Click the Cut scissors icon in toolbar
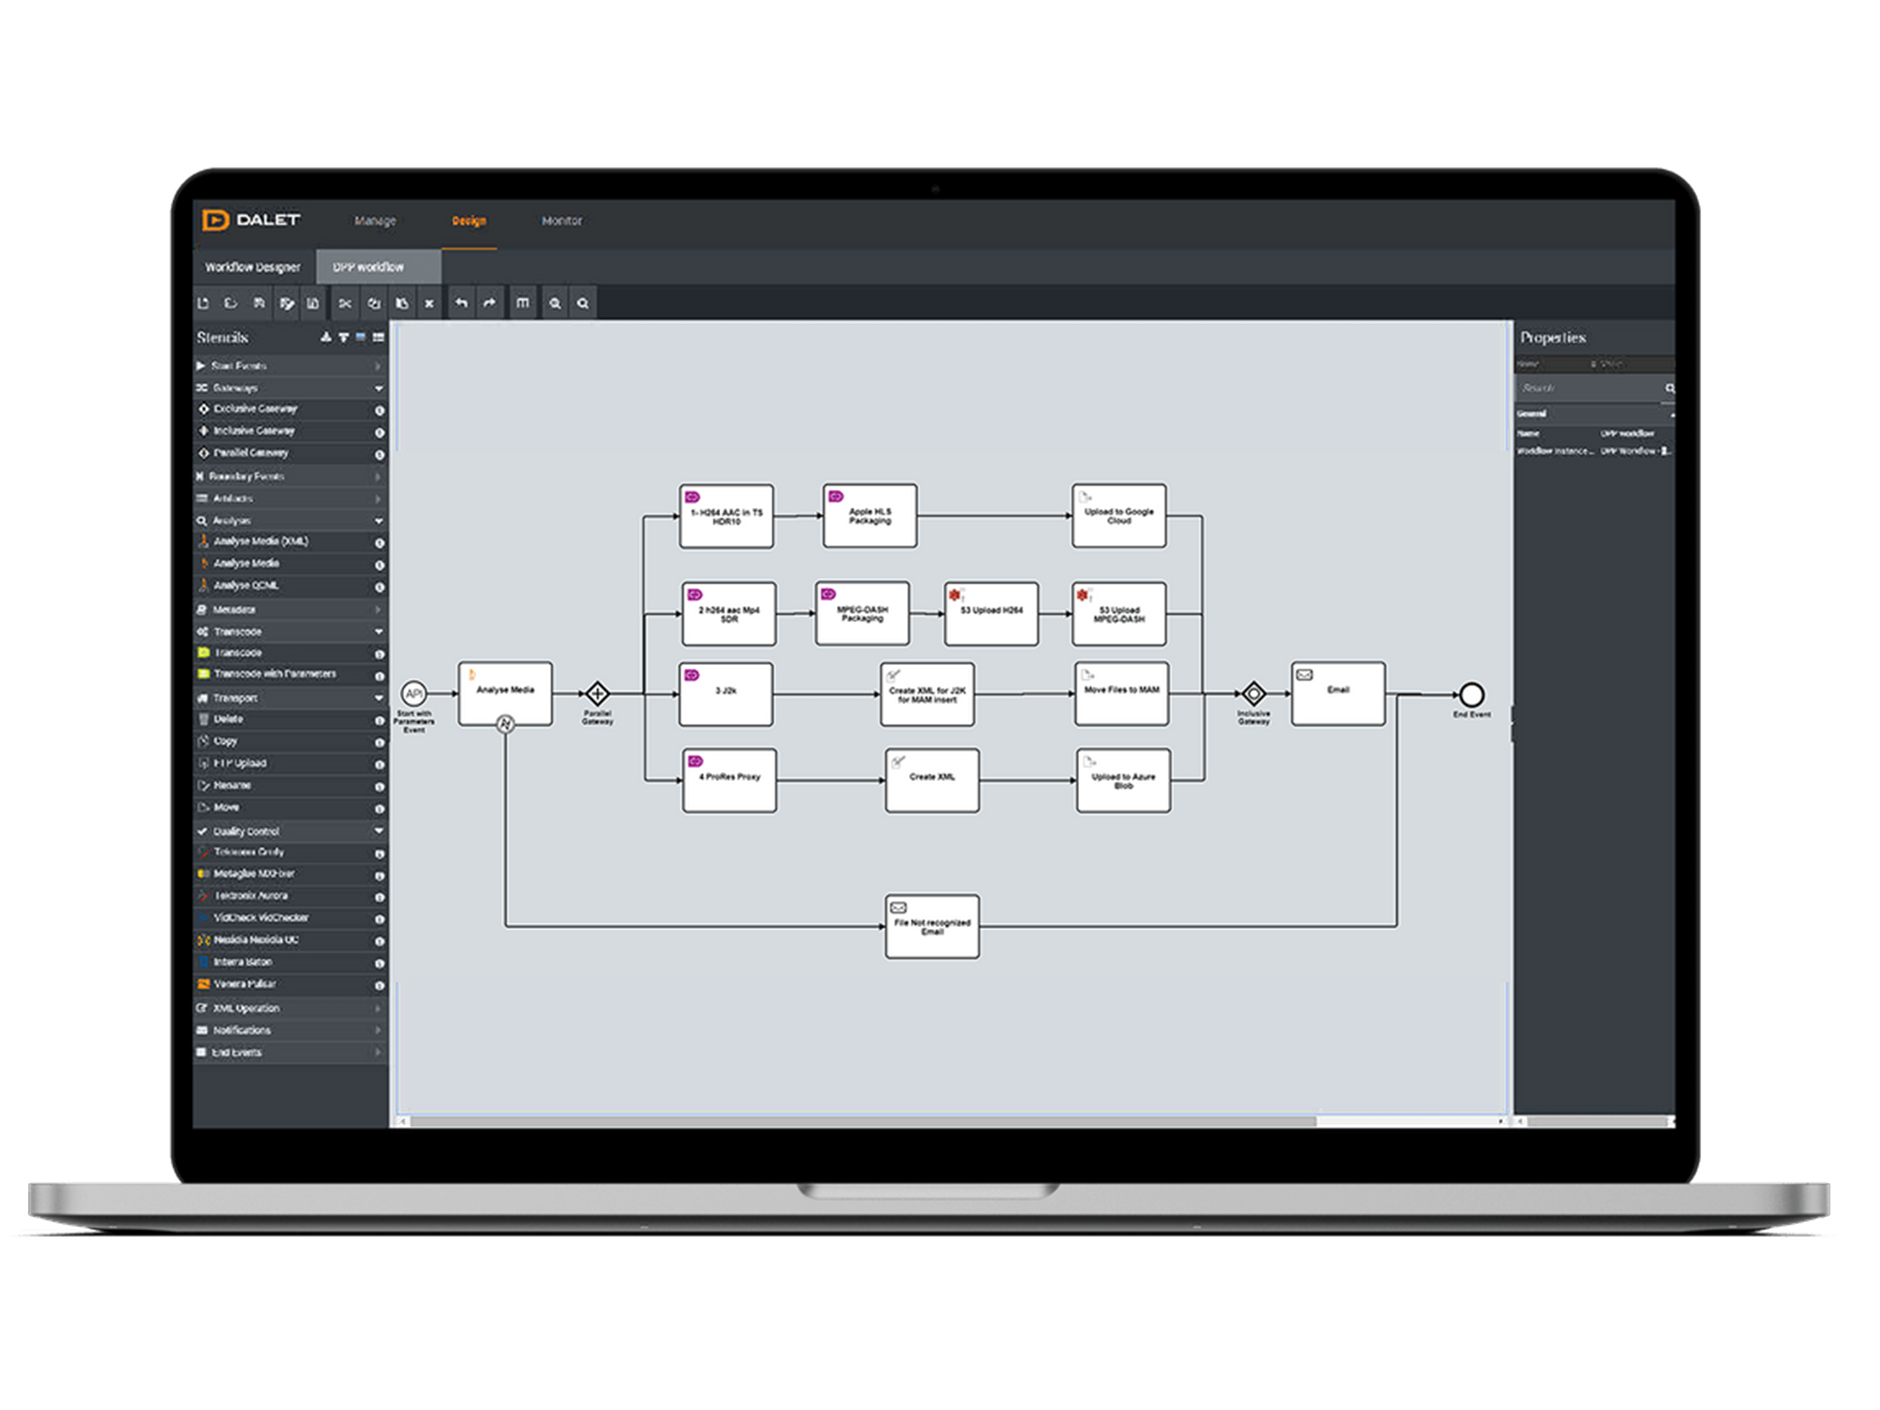This screenshot has height=1410, width=1880. click(345, 303)
